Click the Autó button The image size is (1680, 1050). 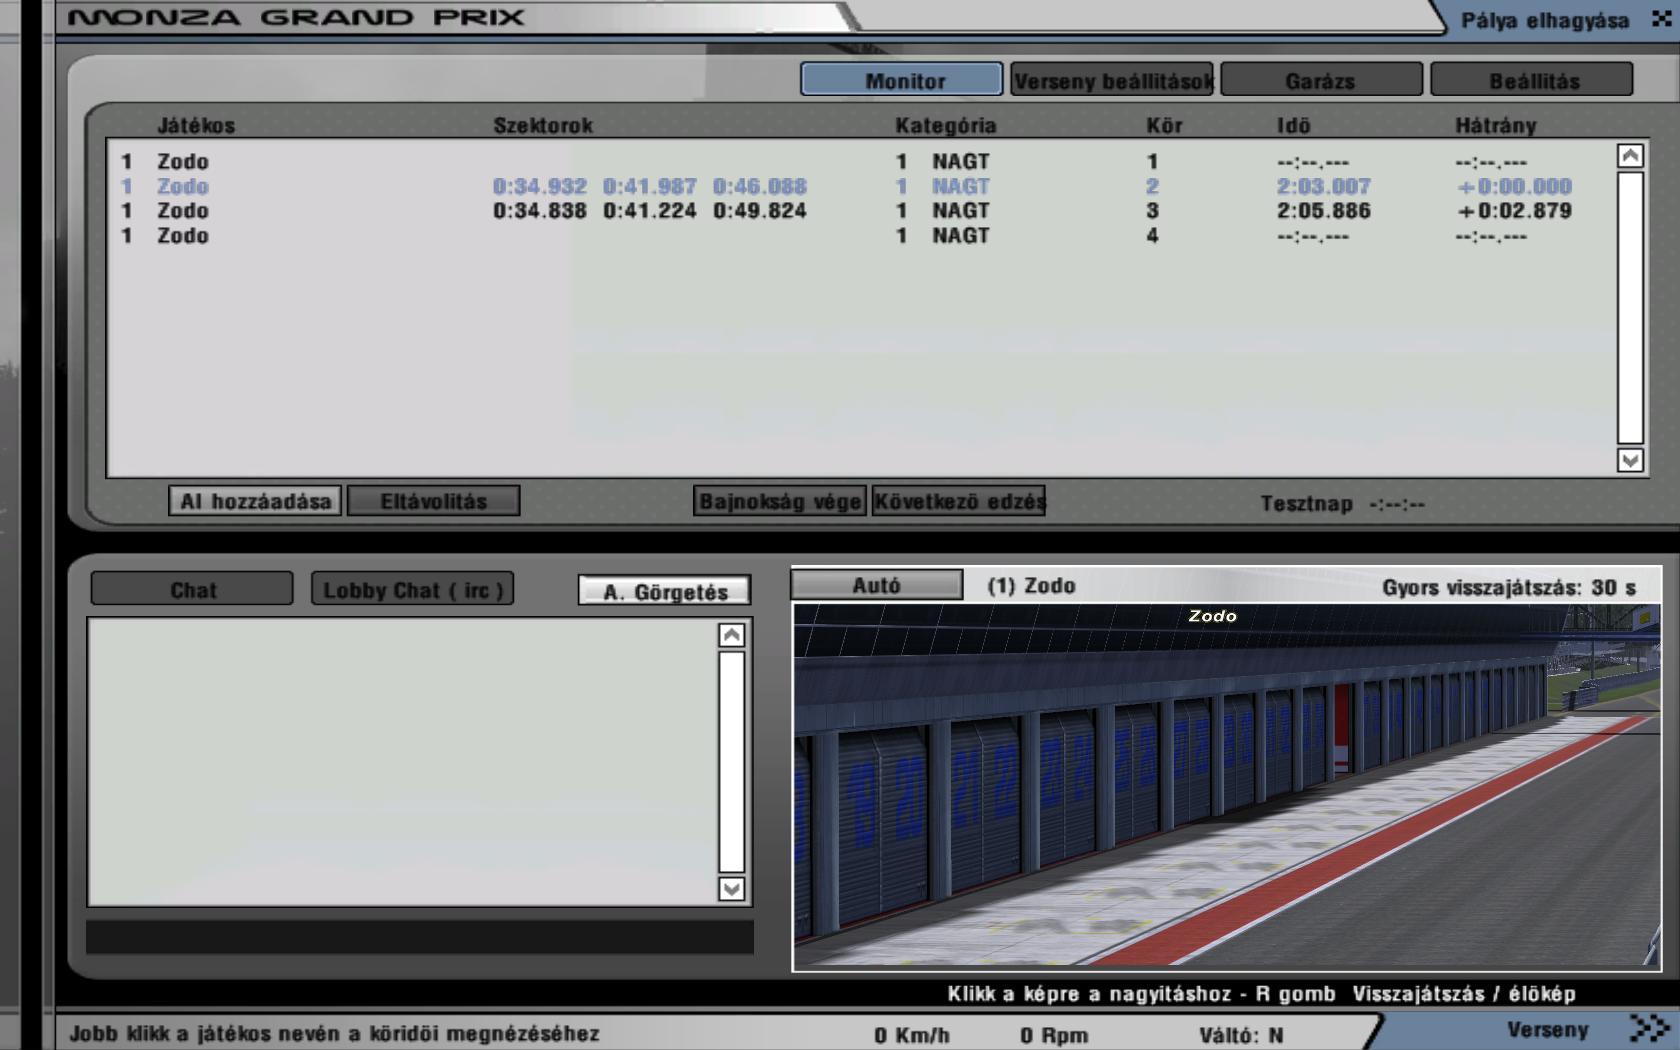[x=877, y=585]
